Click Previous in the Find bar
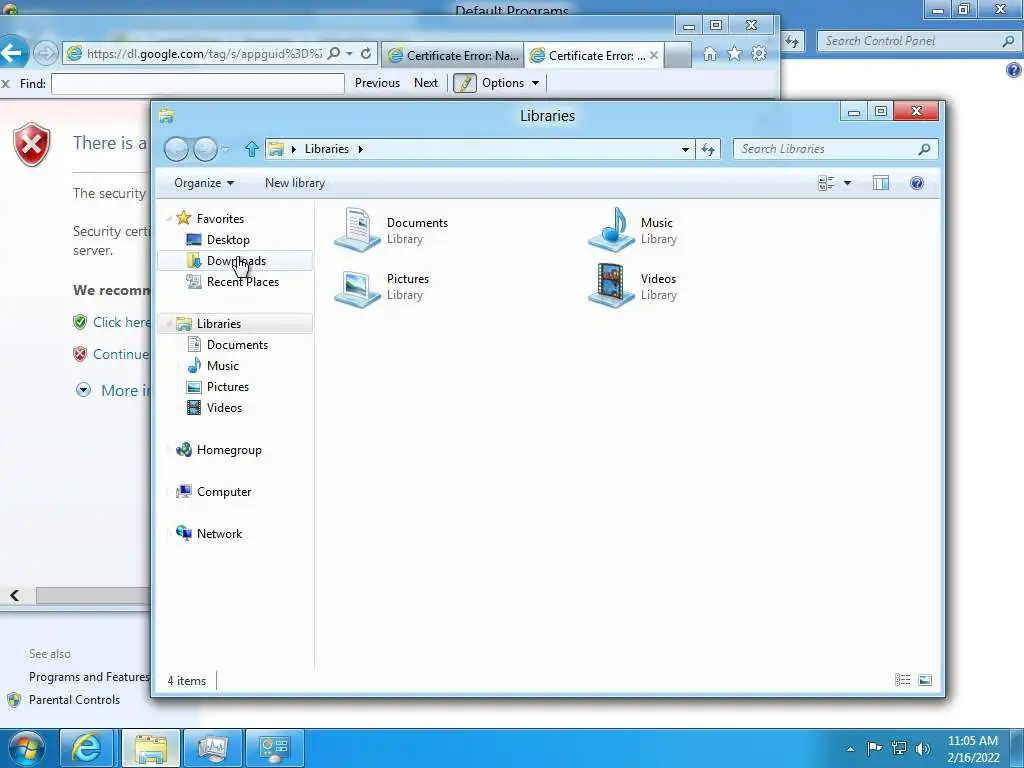Viewport: 1024px width, 768px height. coord(377,83)
